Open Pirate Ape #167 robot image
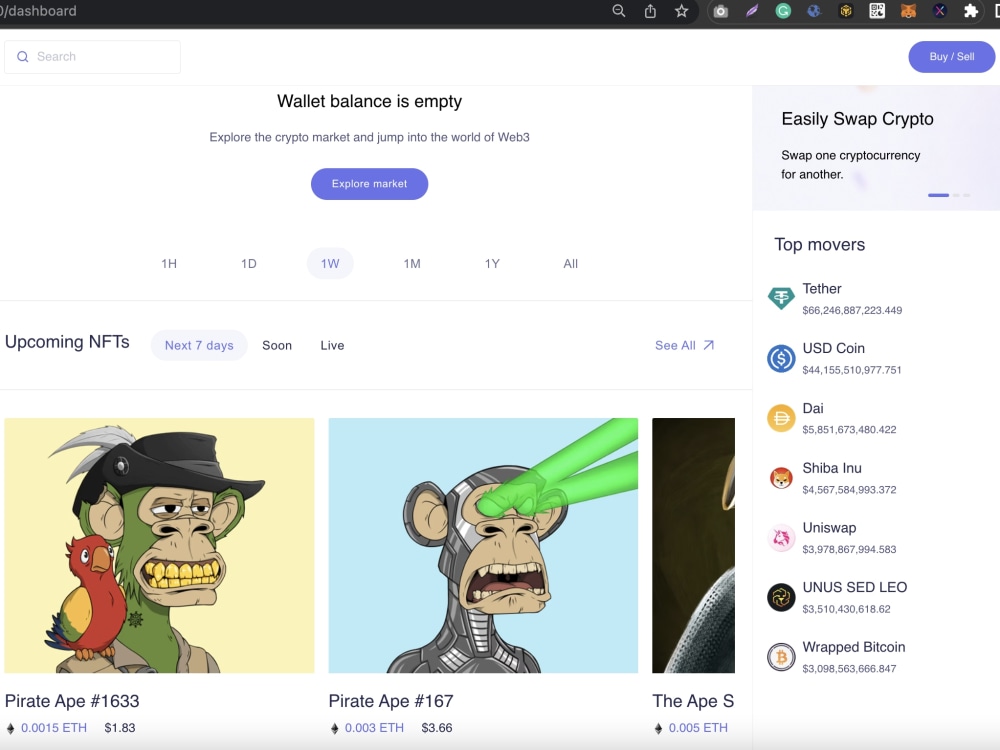The width and height of the screenshot is (1000, 750). click(483, 545)
